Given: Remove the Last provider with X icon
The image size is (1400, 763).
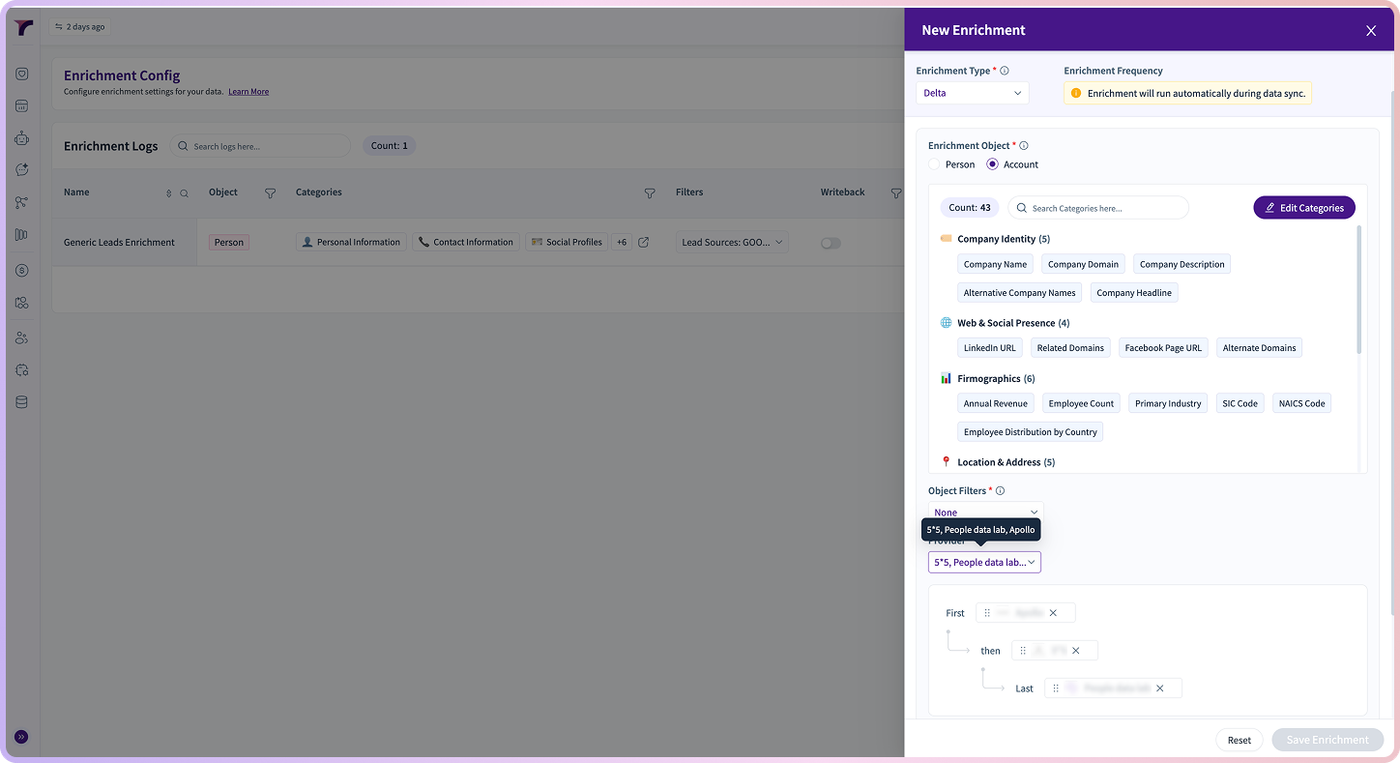Looking at the screenshot, I should (x=1160, y=688).
